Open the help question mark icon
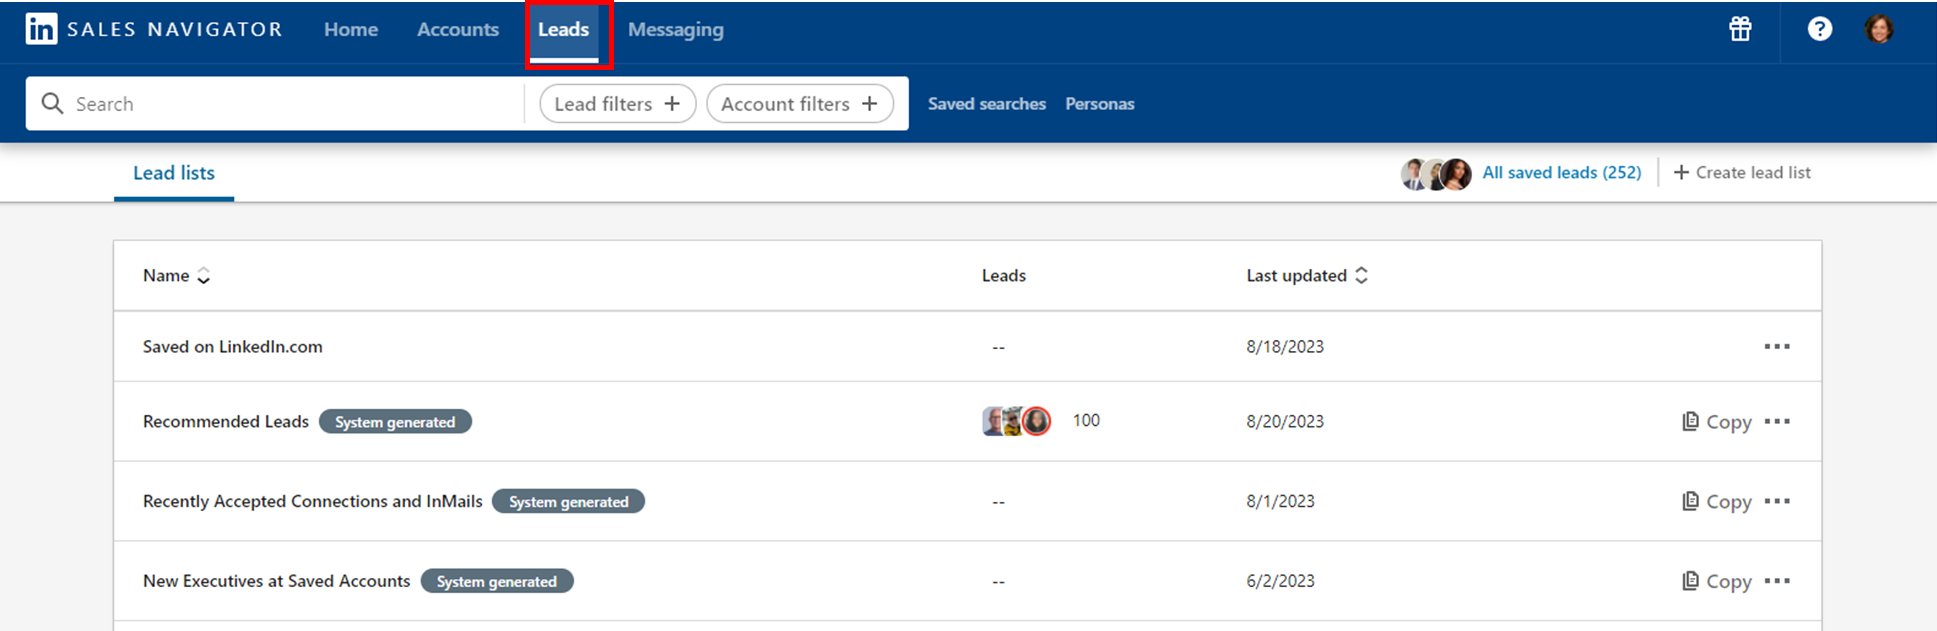Viewport: 1937px width, 631px height. click(x=1820, y=29)
